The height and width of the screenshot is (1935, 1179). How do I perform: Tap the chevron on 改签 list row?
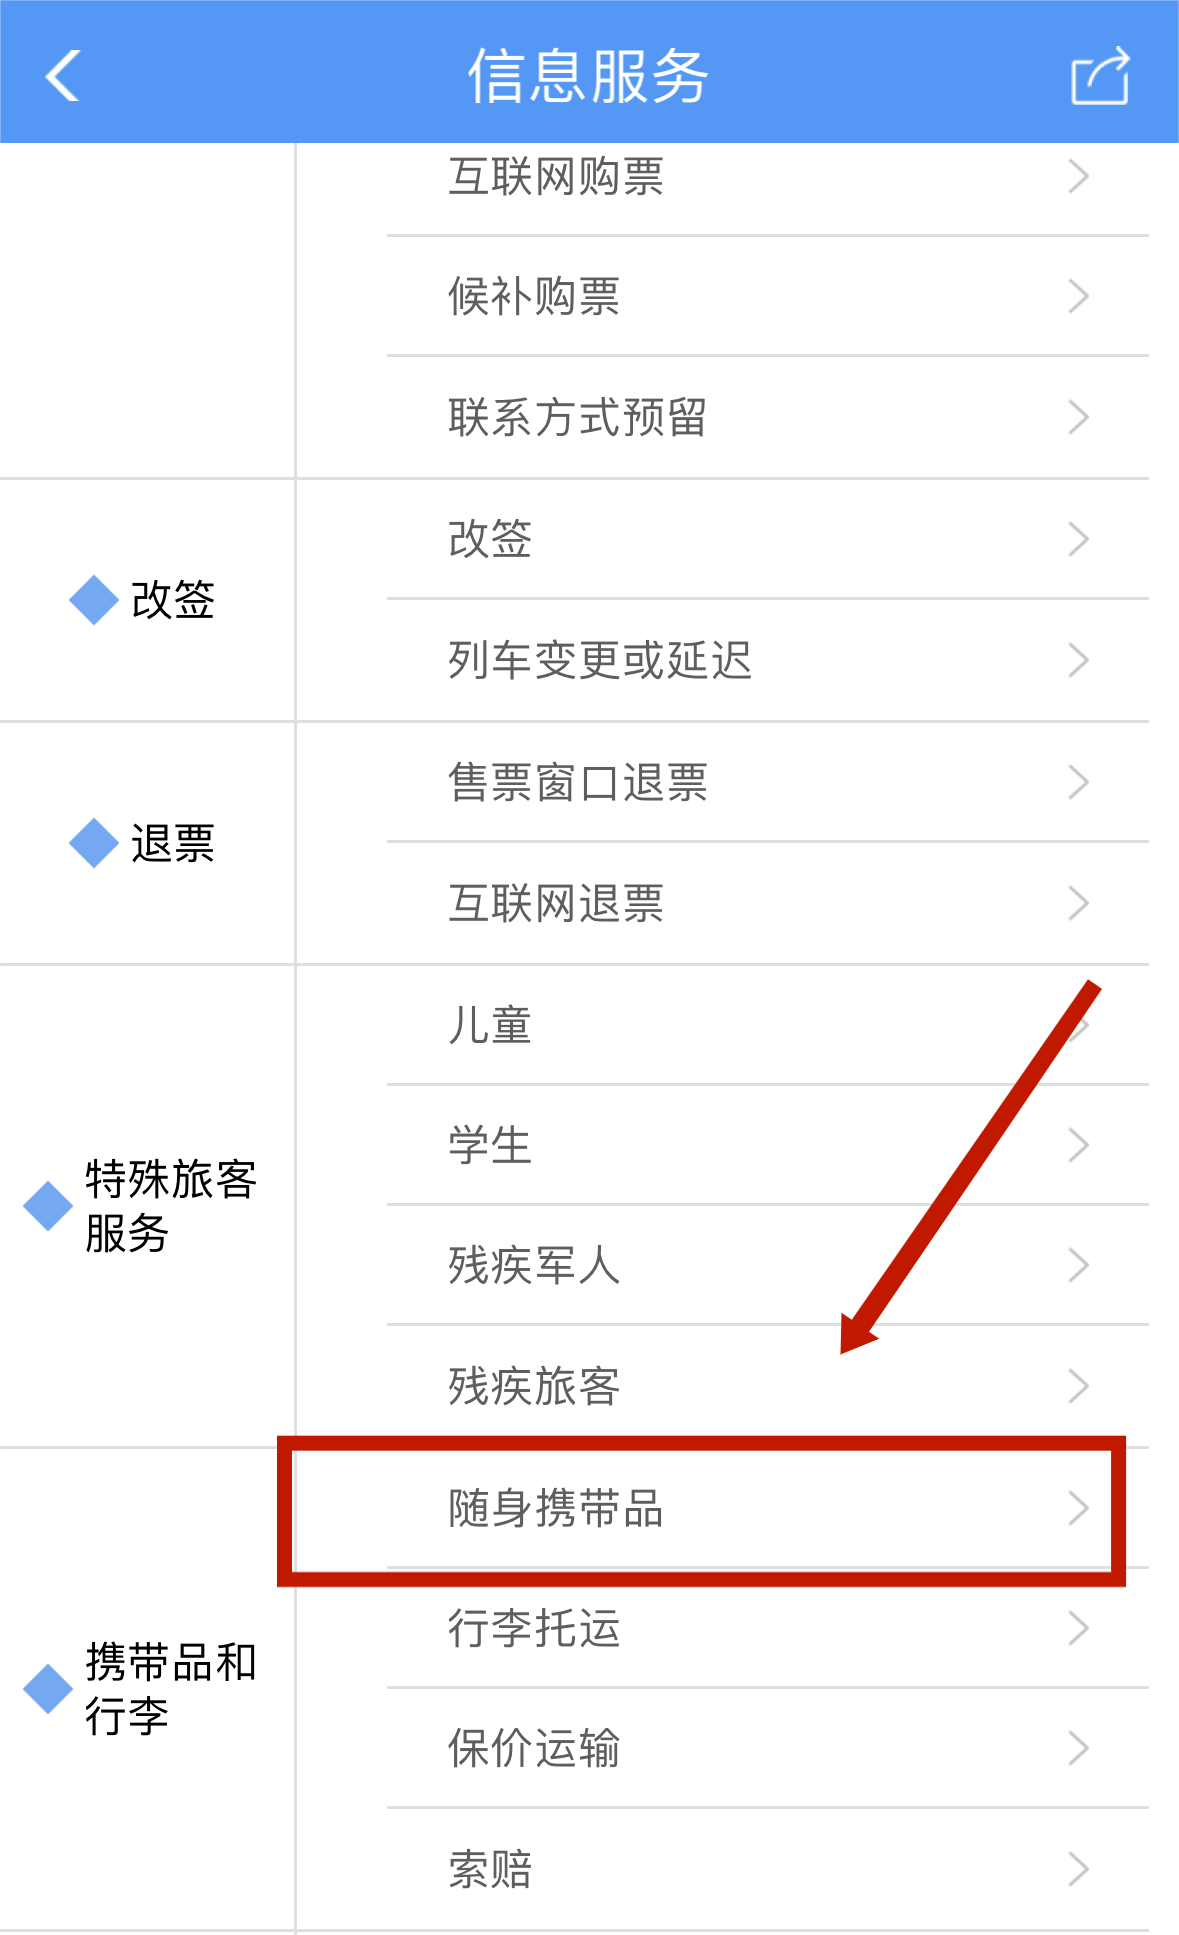pos(1078,539)
